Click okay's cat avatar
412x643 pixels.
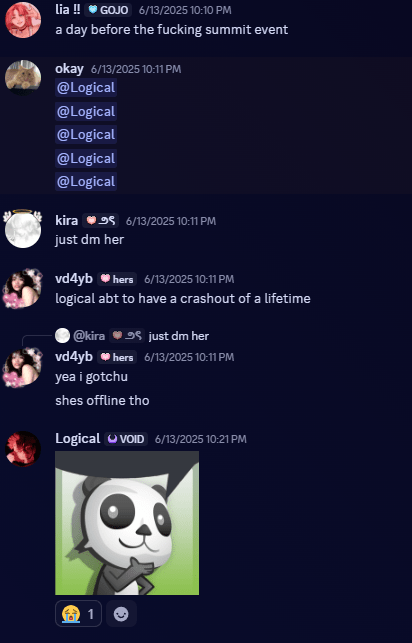(x=23, y=78)
